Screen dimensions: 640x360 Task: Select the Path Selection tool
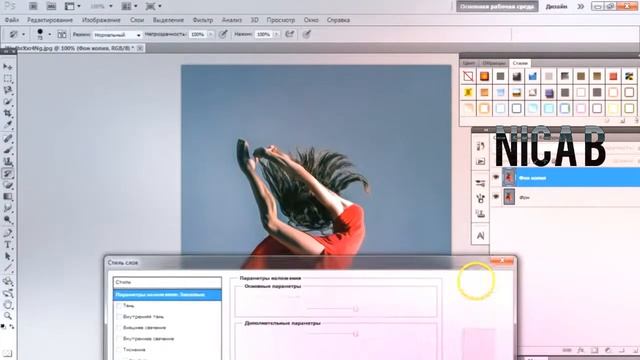pos(8,257)
